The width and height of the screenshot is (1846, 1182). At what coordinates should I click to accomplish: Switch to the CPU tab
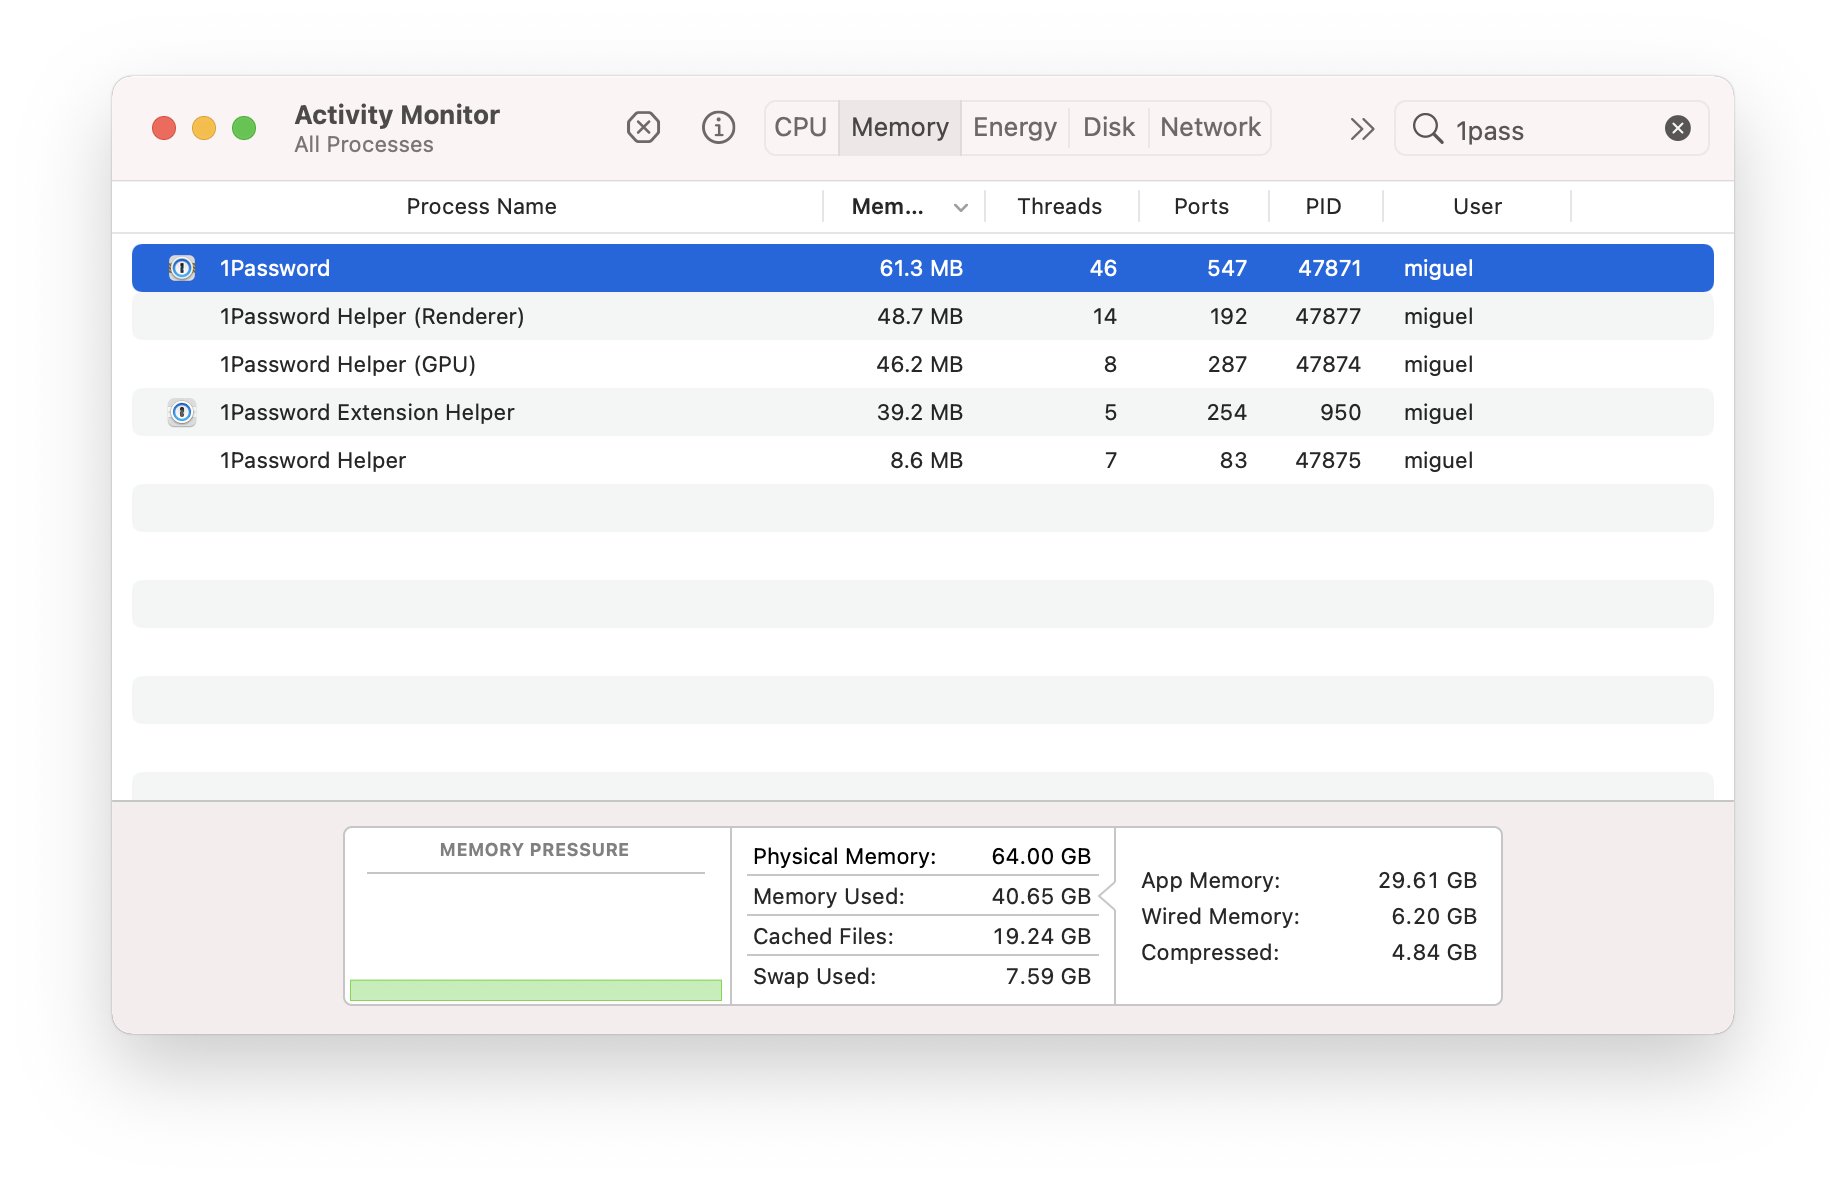[801, 128]
